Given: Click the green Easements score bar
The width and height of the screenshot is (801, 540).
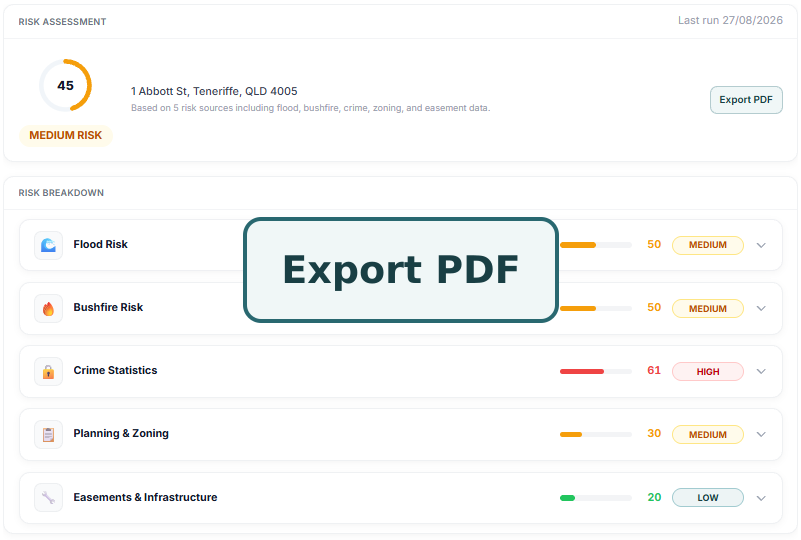Looking at the screenshot, I should (596, 498).
